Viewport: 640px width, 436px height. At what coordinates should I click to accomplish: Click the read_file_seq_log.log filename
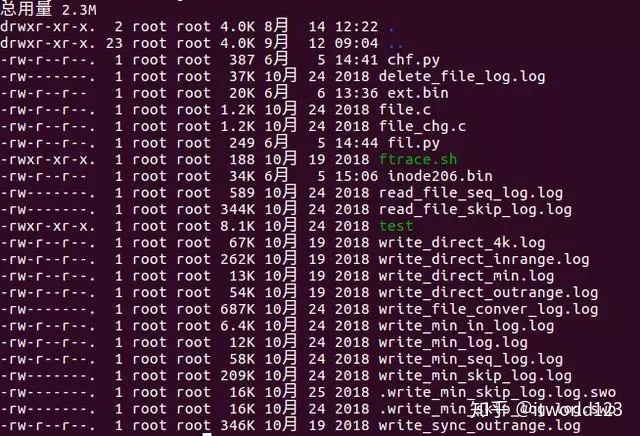pyautogui.click(x=471, y=193)
